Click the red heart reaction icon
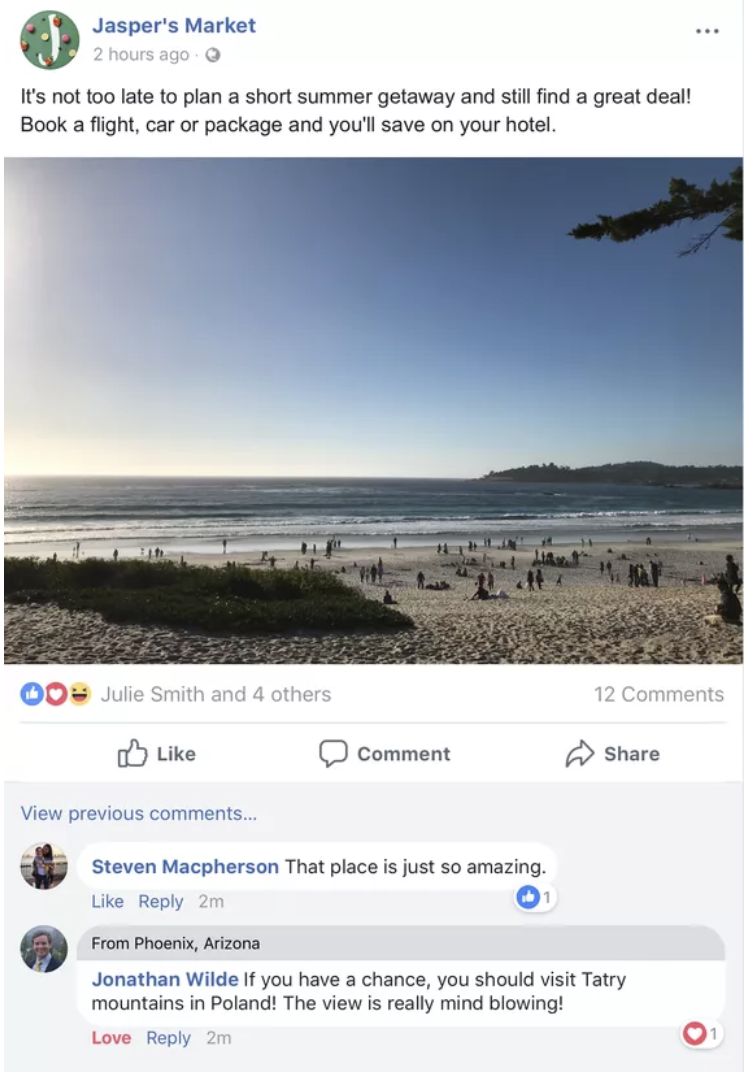 [56, 694]
